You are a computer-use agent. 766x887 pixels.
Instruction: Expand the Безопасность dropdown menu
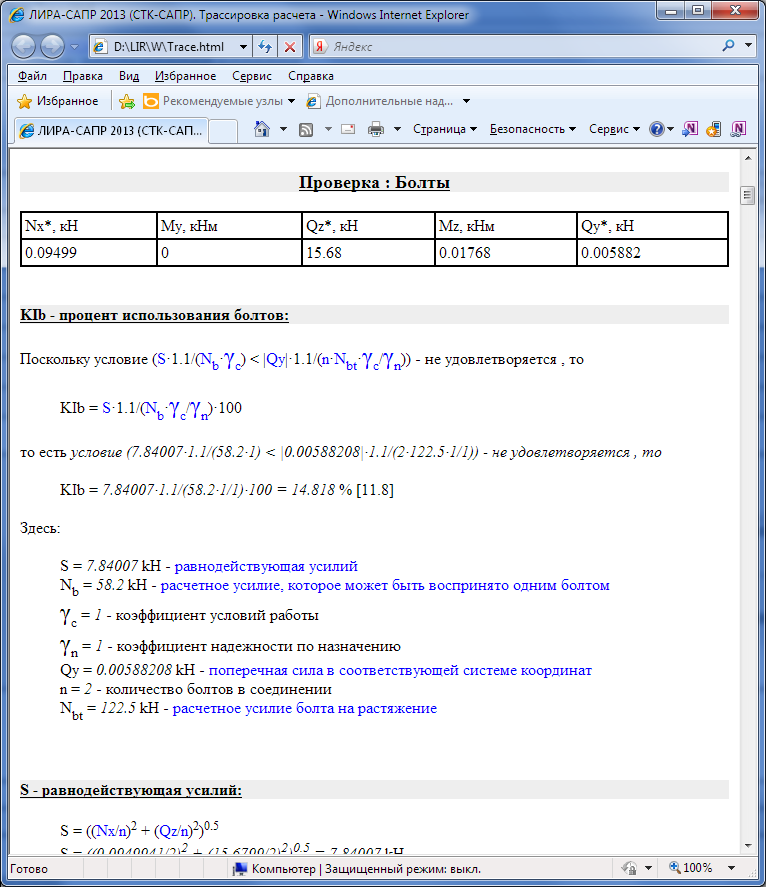click(x=532, y=129)
